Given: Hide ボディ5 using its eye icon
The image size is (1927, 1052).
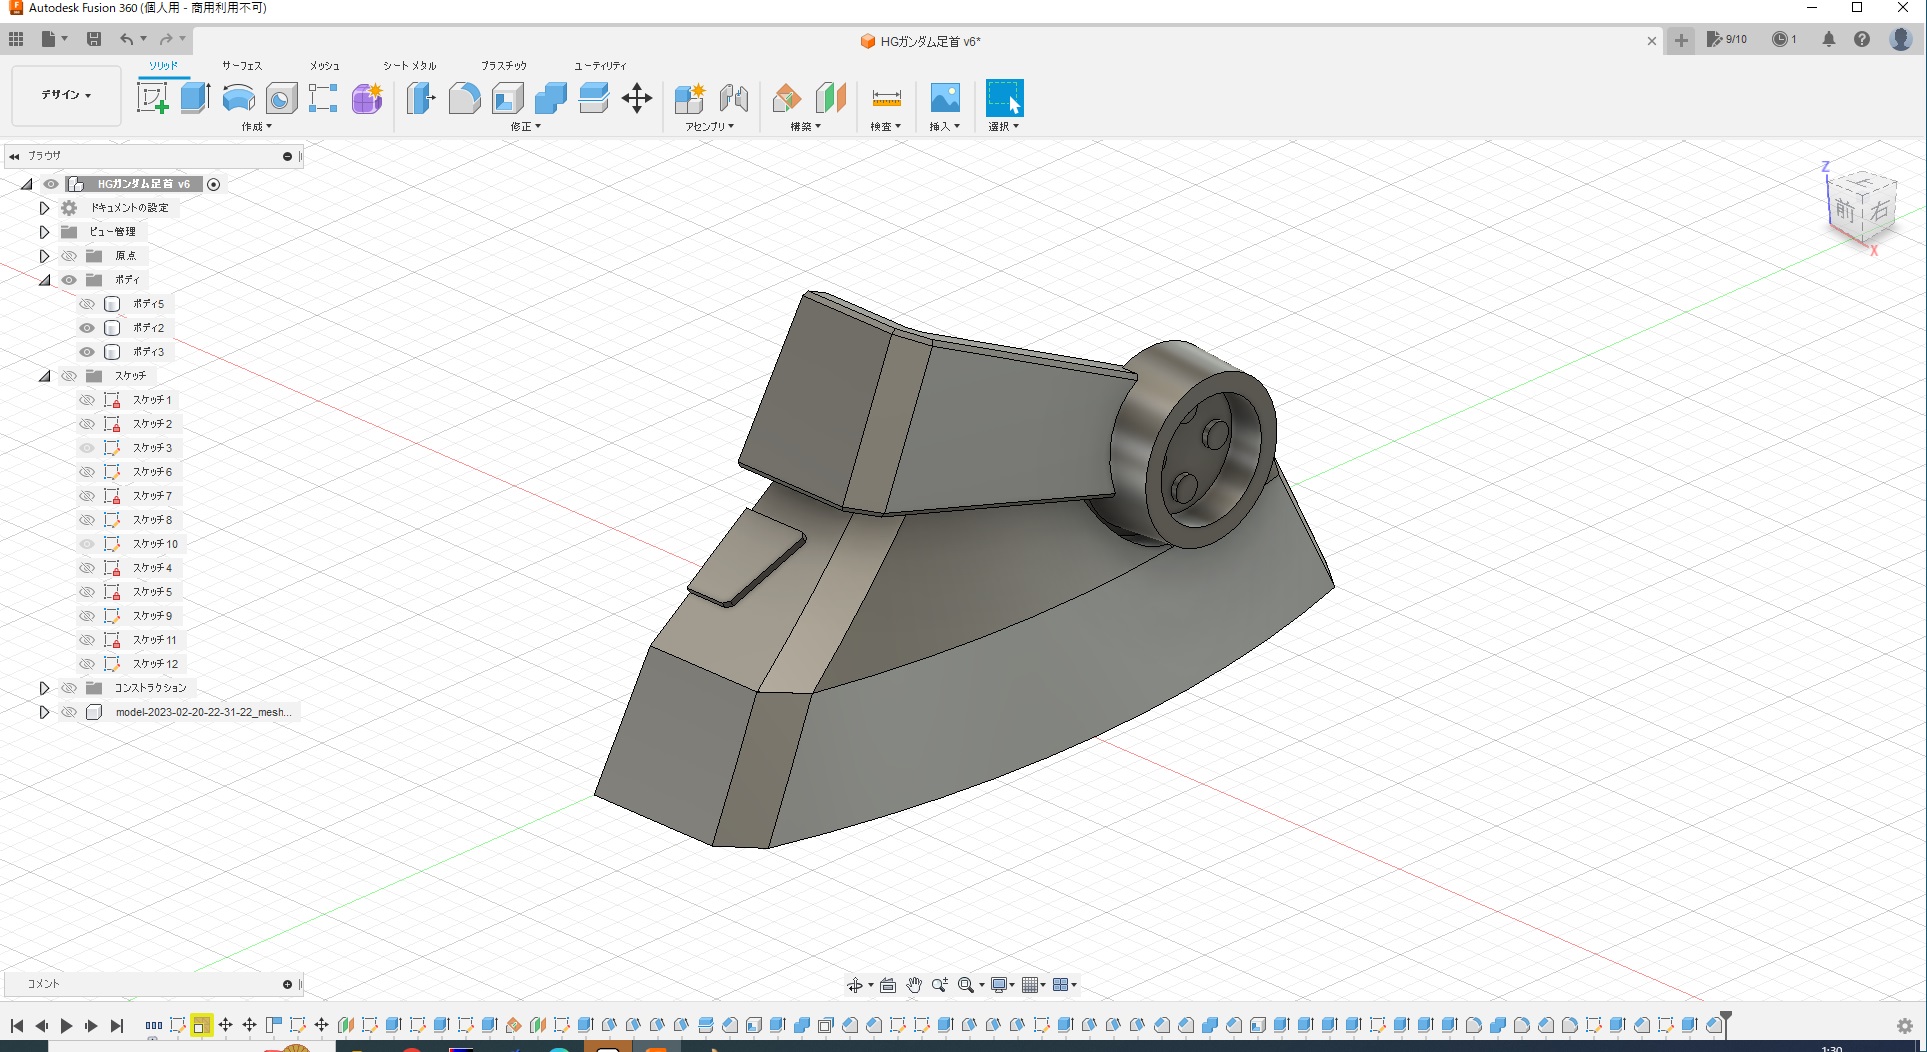Looking at the screenshot, I should 87,304.
